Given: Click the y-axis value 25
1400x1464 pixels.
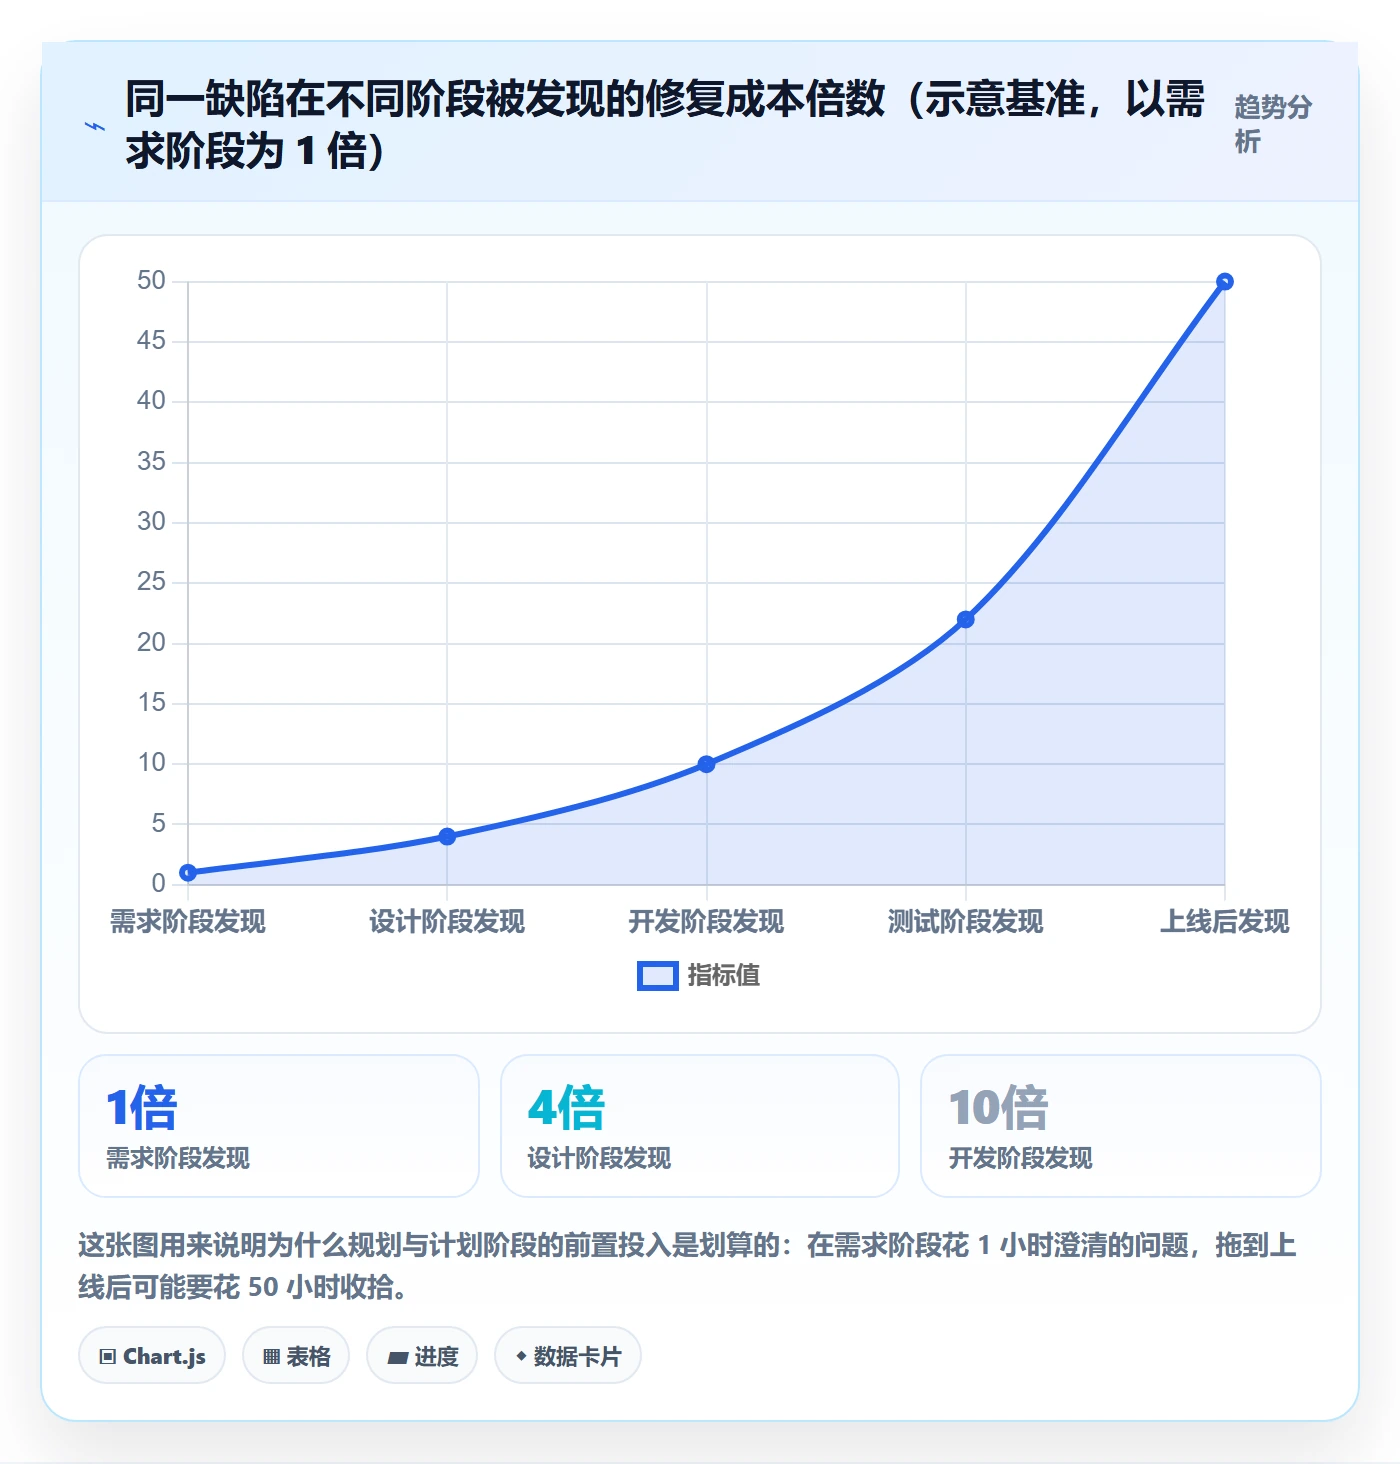Looking at the screenshot, I should 151,582.
